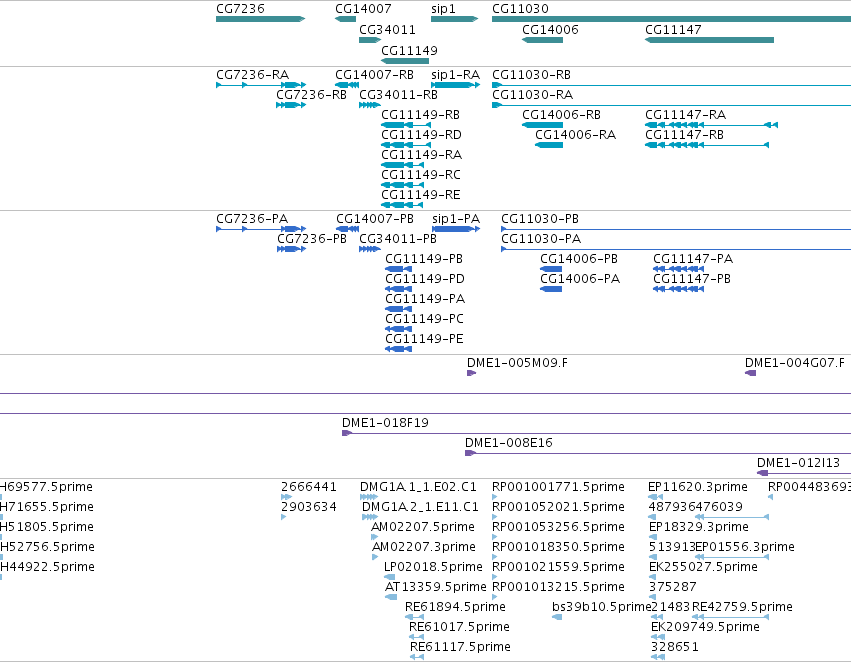Select protein CG11149-PD

pos(425,279)
